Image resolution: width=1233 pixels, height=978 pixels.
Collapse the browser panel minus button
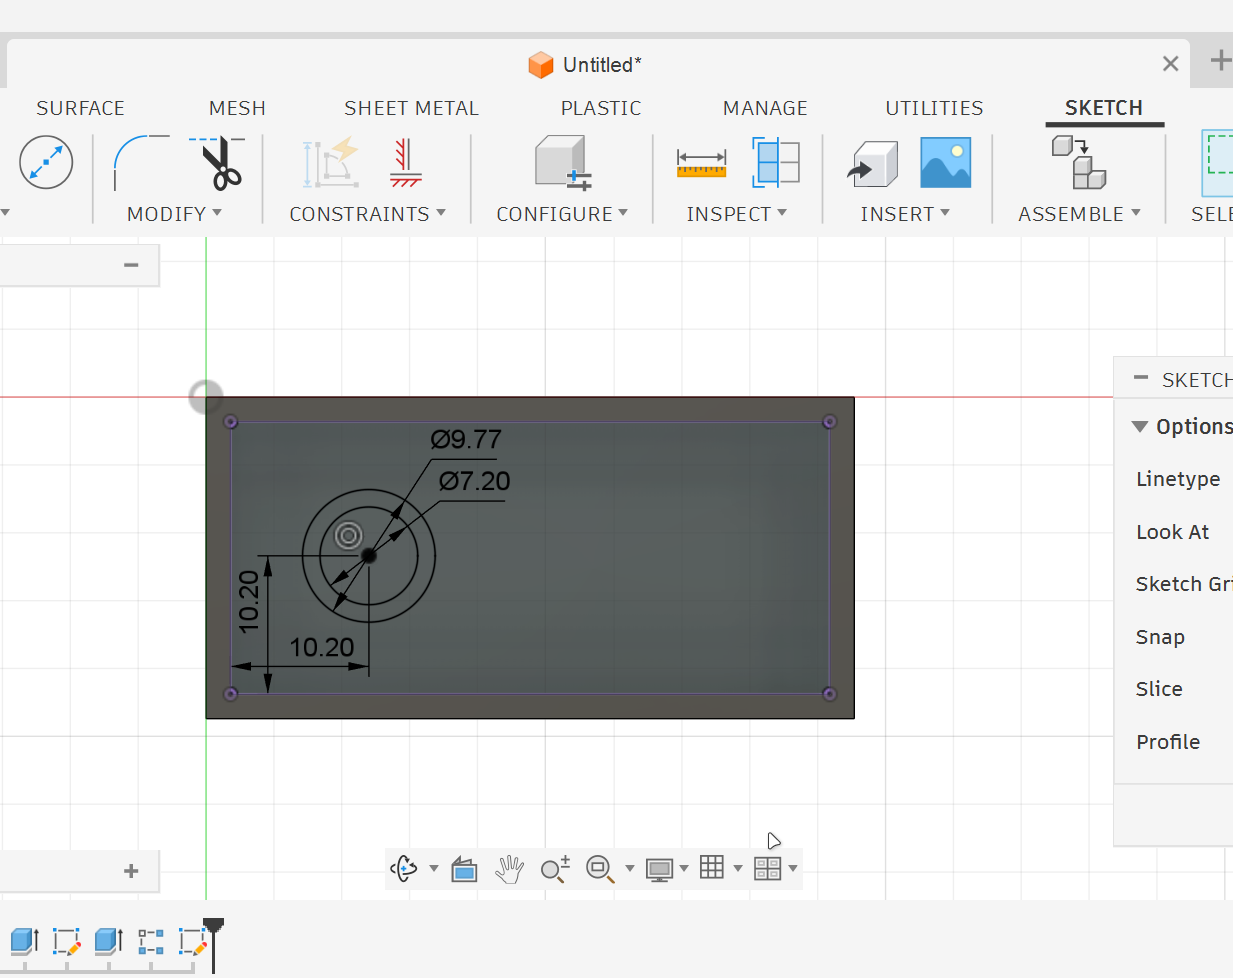click(131, 265)
